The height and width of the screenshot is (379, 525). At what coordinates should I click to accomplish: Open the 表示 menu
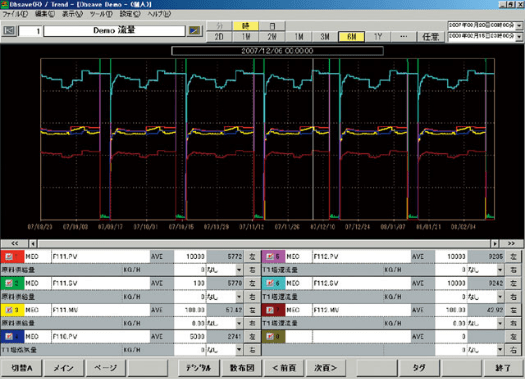tap(72, 14)
